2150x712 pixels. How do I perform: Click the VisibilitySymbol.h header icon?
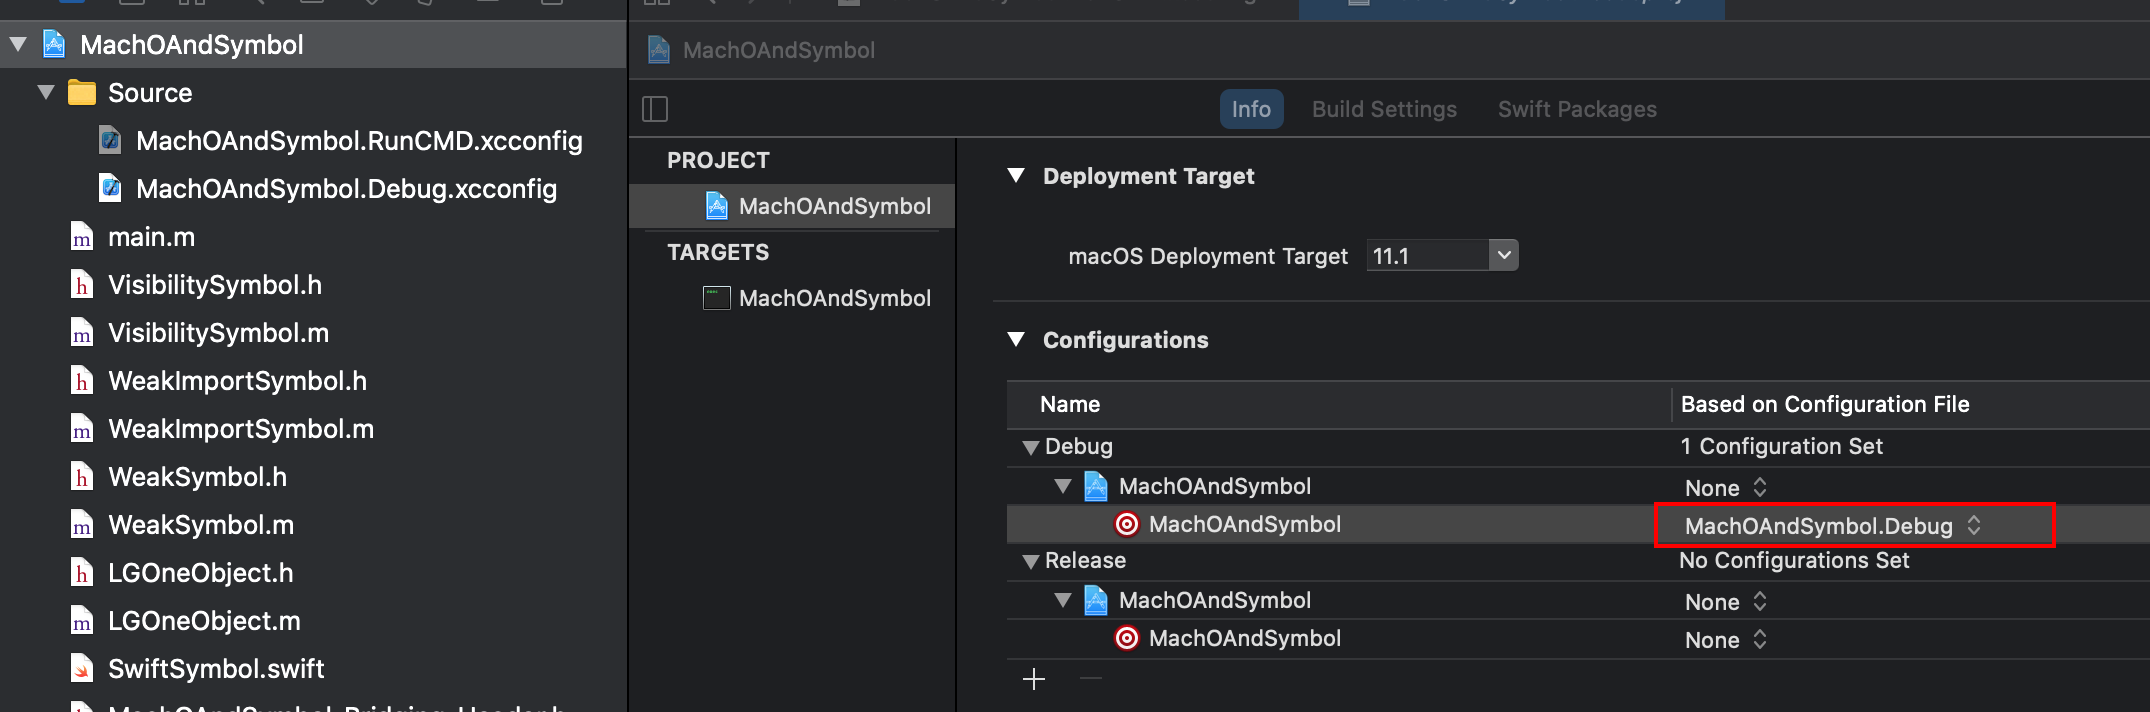[x=82, y=285]
